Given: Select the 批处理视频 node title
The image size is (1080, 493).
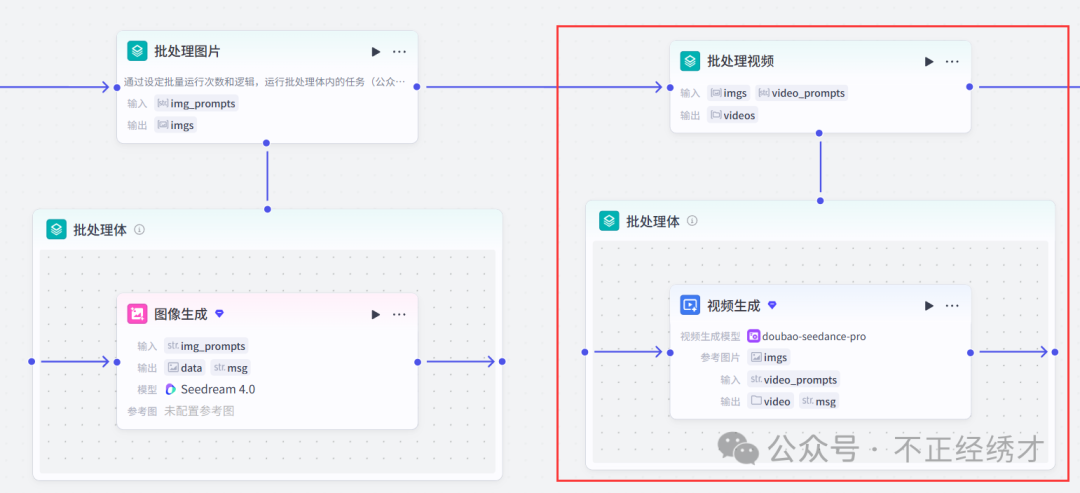Looking at the screenshot, I should [x=740, y=61].
